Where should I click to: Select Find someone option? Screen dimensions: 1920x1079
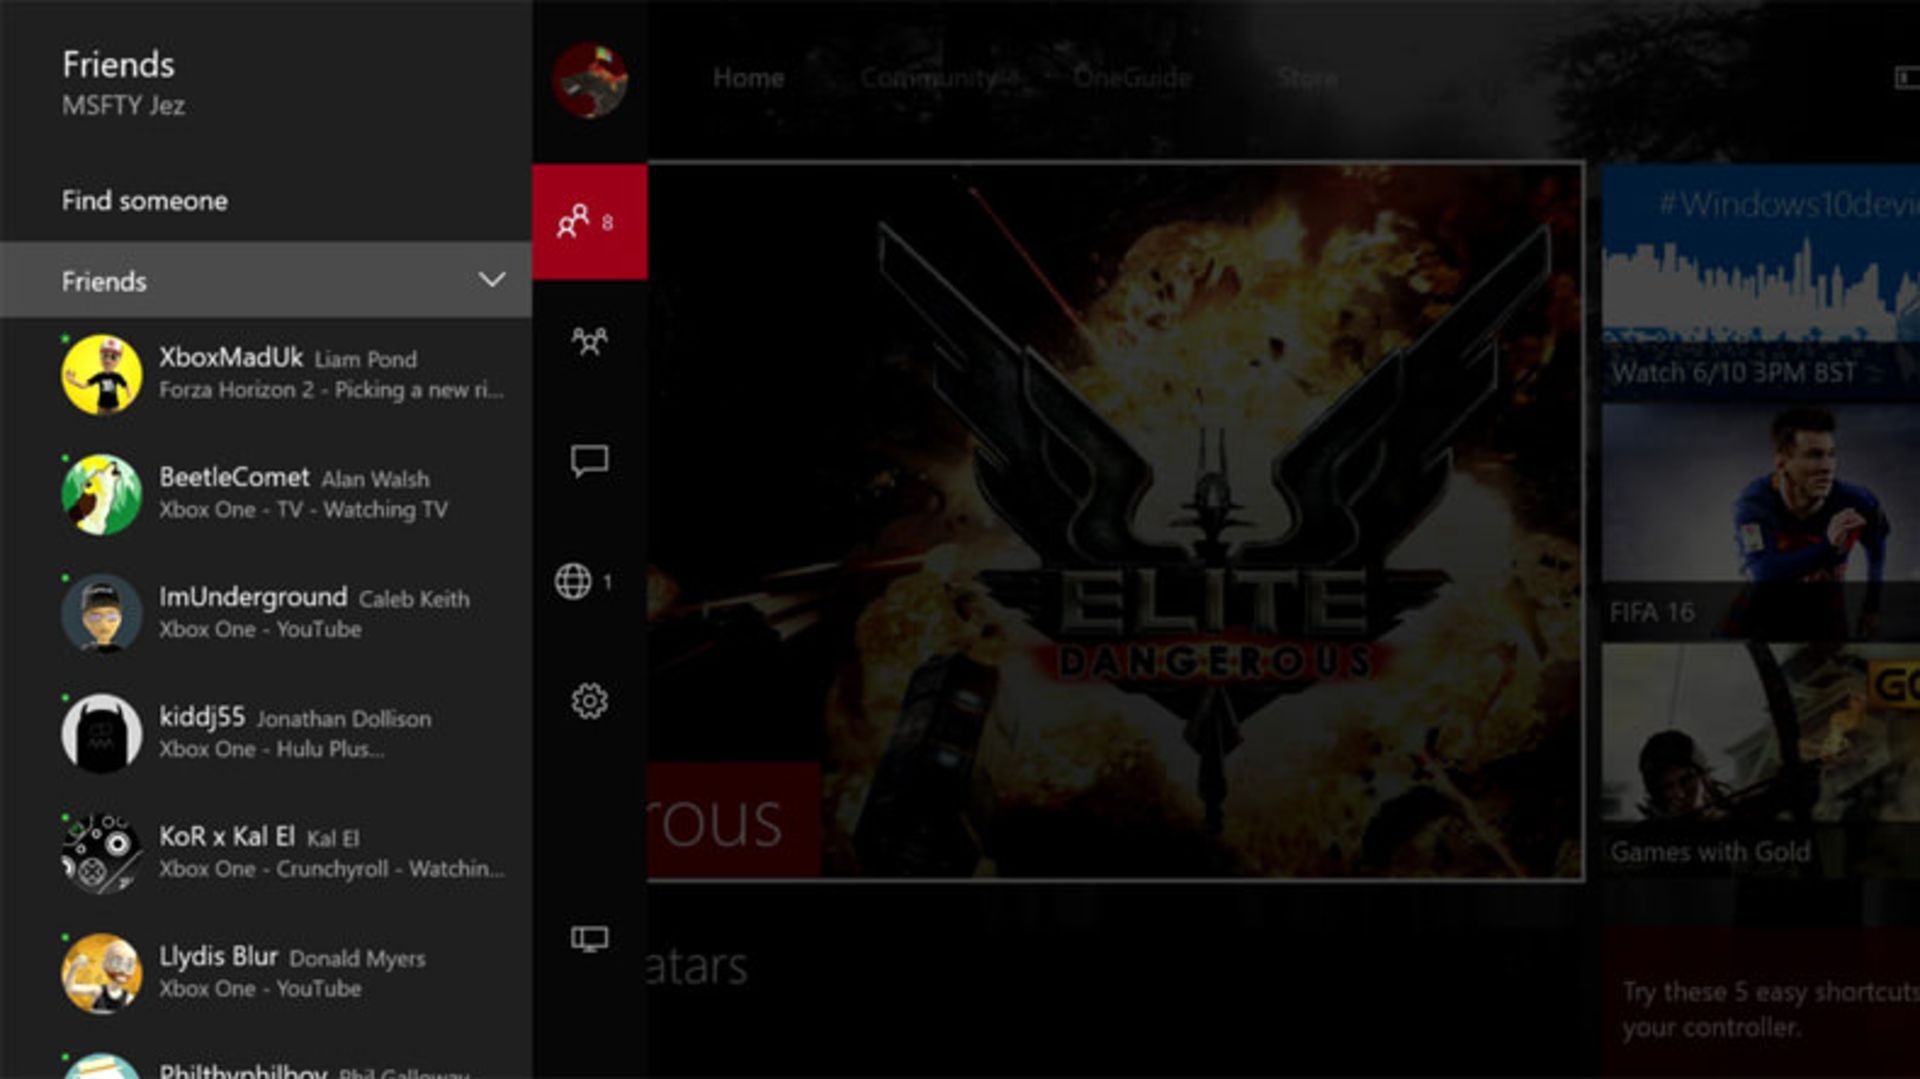pos(145,201)
